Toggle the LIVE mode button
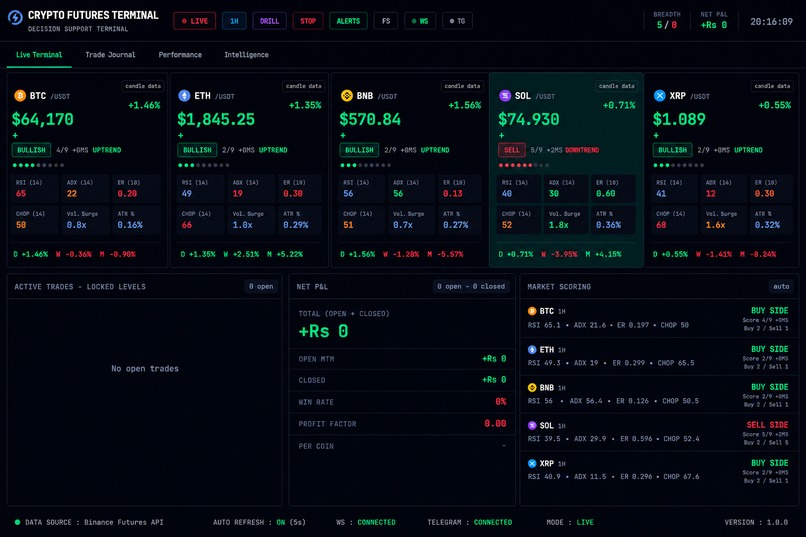The width and height of the screenshot is (806, 537). click(x=194, y=21)
